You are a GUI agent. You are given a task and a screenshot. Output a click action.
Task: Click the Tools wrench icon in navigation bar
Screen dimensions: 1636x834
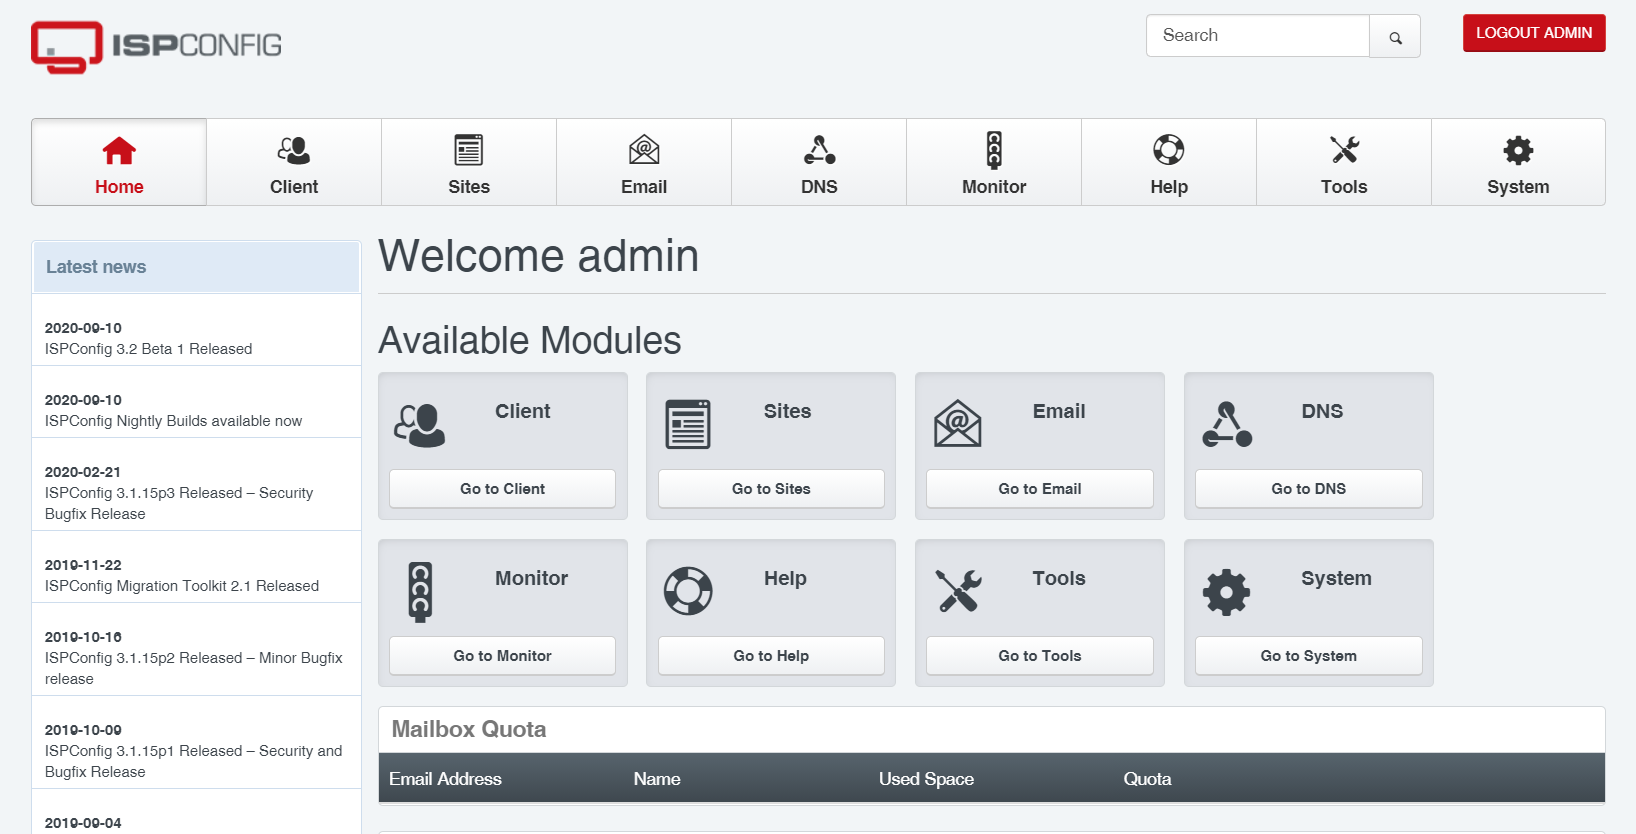coord(1344,150)
